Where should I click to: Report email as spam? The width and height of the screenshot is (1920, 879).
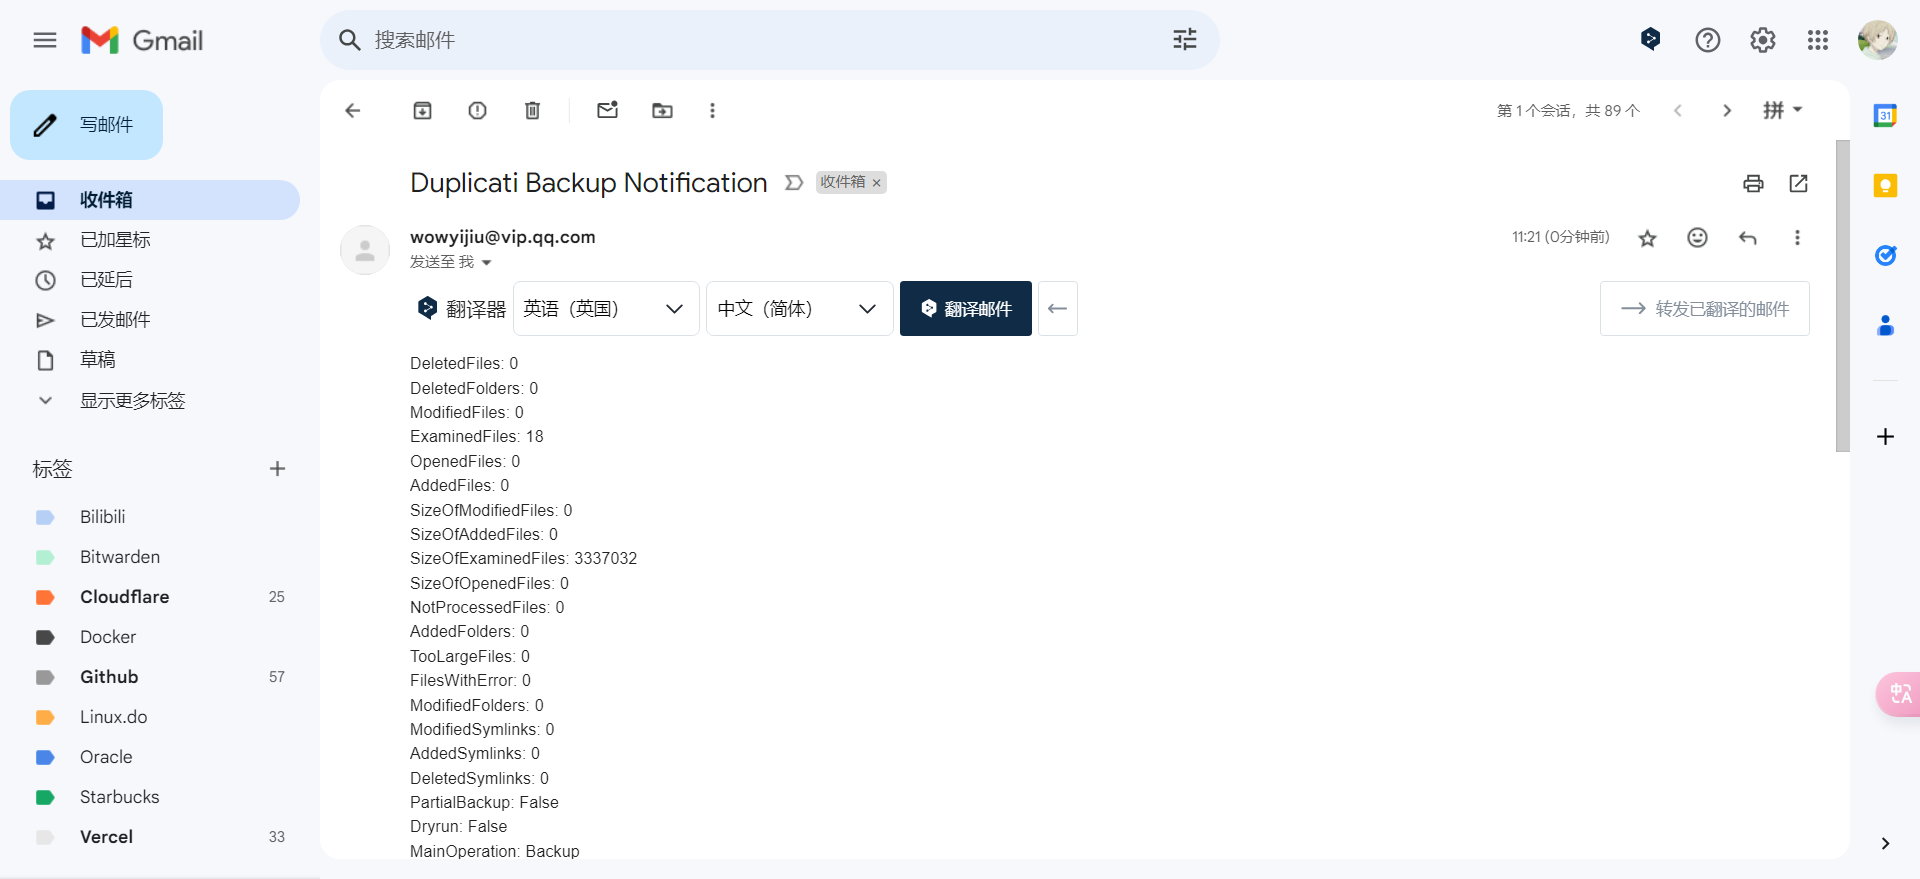[478, 110]
